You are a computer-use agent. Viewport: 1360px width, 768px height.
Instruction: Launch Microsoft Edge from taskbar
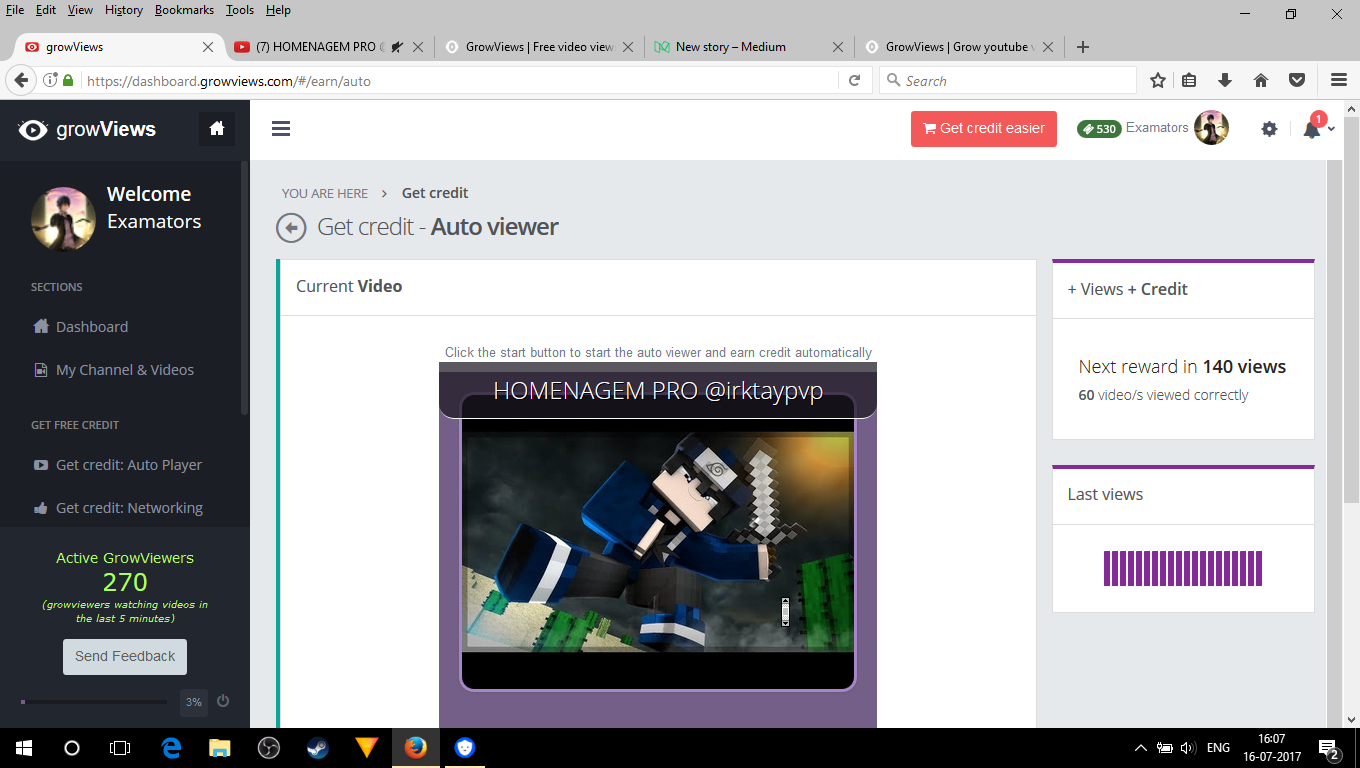coord(171,747)
